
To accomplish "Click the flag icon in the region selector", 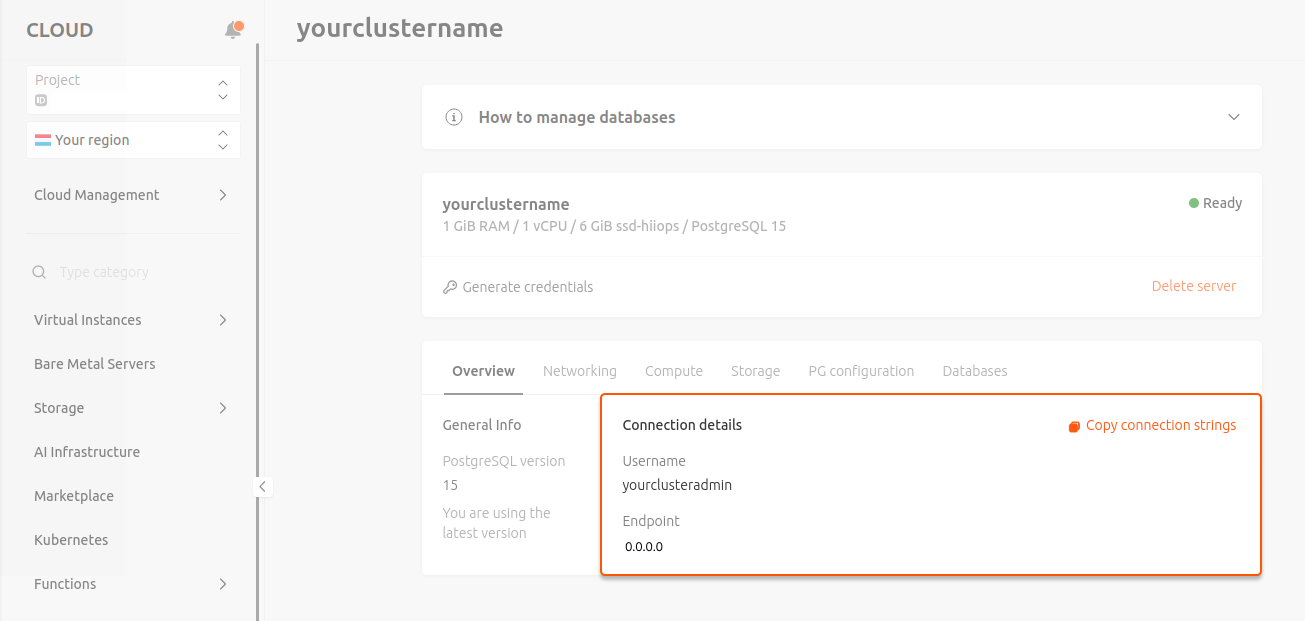I will point(42,139).
